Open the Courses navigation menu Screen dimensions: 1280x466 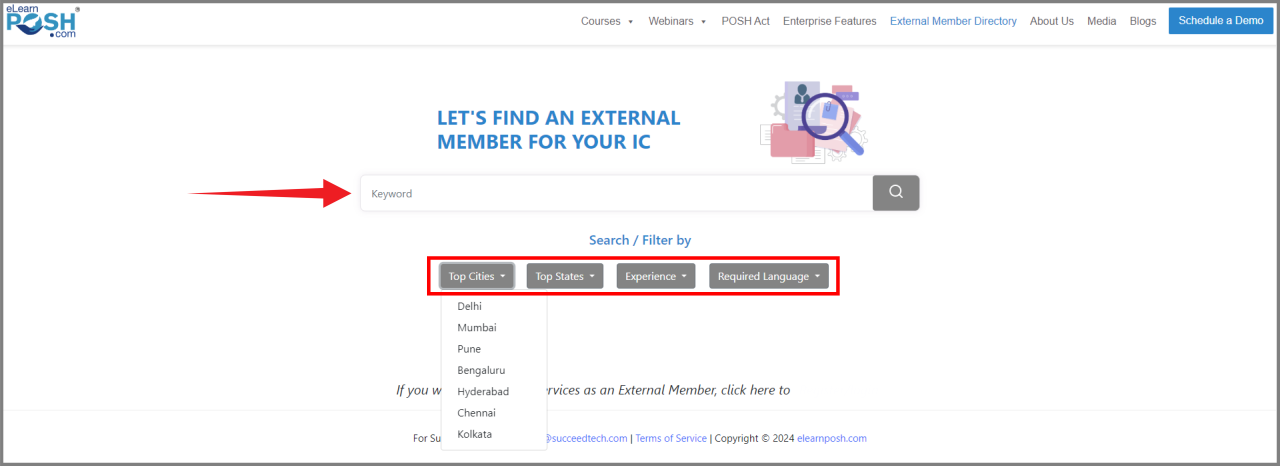(607, 21)
